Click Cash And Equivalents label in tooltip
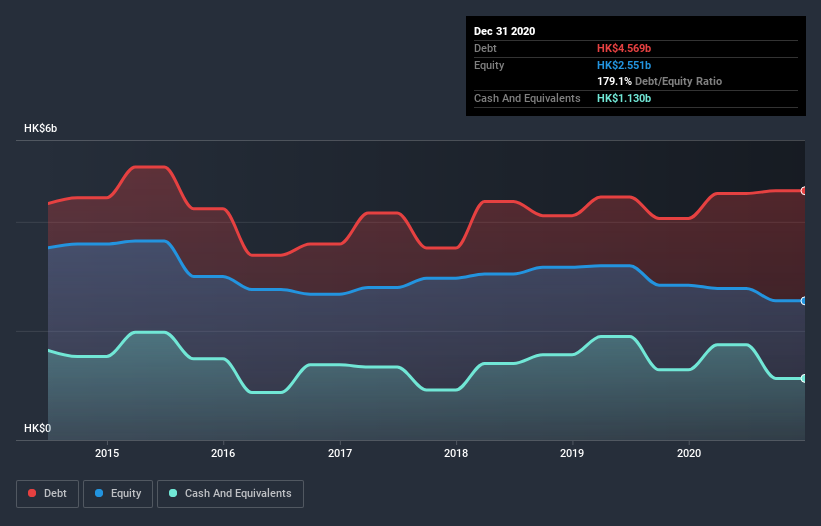Screen dimensions: 821x526 527,98
